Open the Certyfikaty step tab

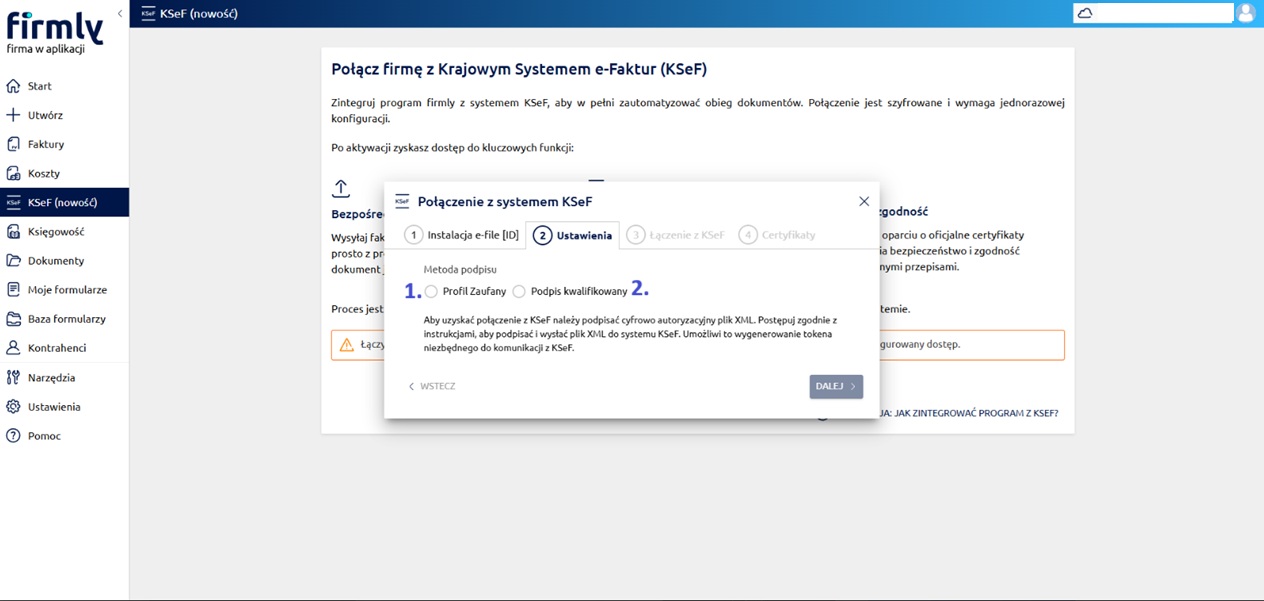(777, 235)
